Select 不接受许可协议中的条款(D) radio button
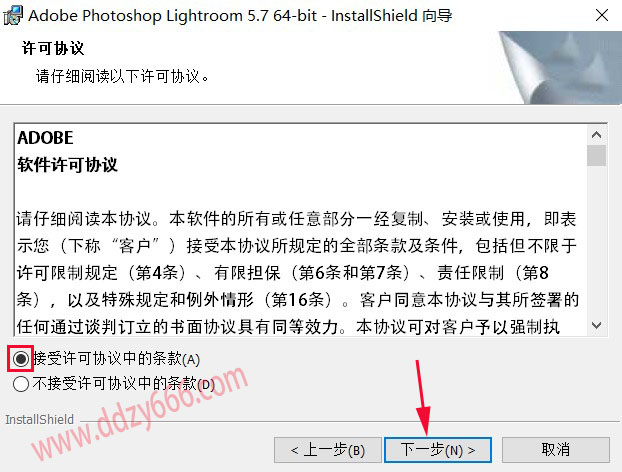Viewport: 622px width, 472px height. pyautogui.click(x=21, y=384)
